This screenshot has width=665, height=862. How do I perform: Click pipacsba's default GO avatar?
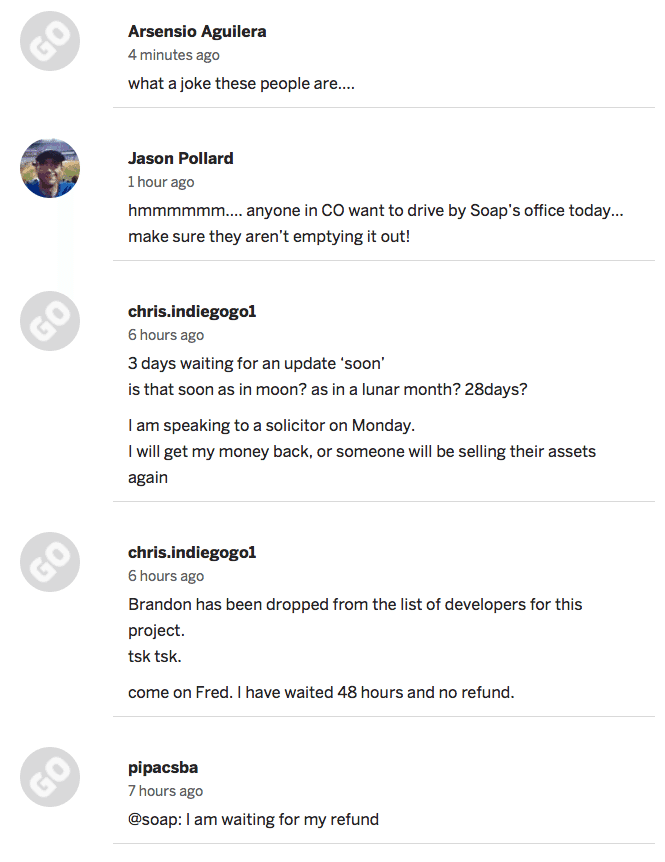(x=50, y=777)
